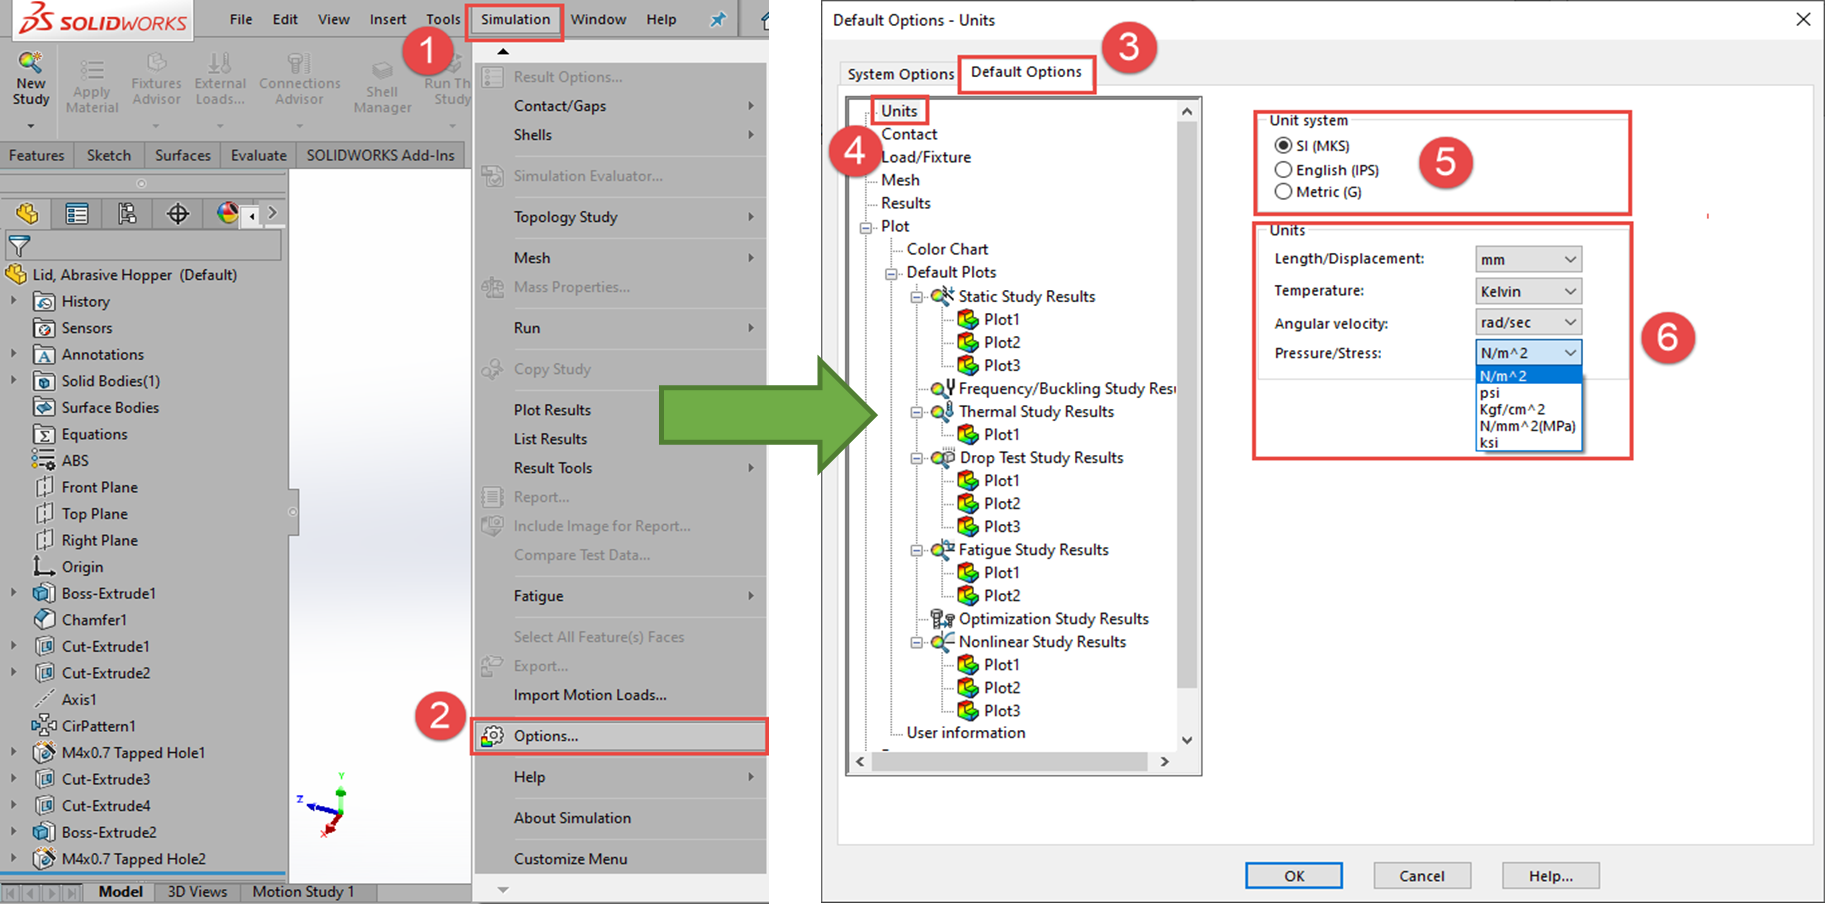
Task: Toggle the Pressure/Stress unit dropdown
Action: coord(1528,353)
